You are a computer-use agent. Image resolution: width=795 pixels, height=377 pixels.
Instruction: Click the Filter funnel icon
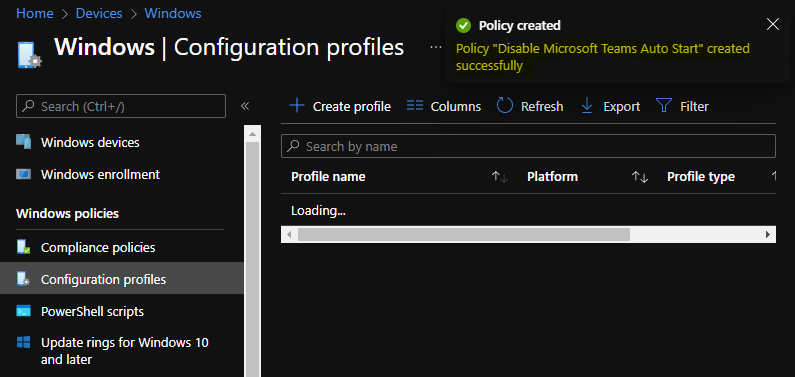[664, 106]
